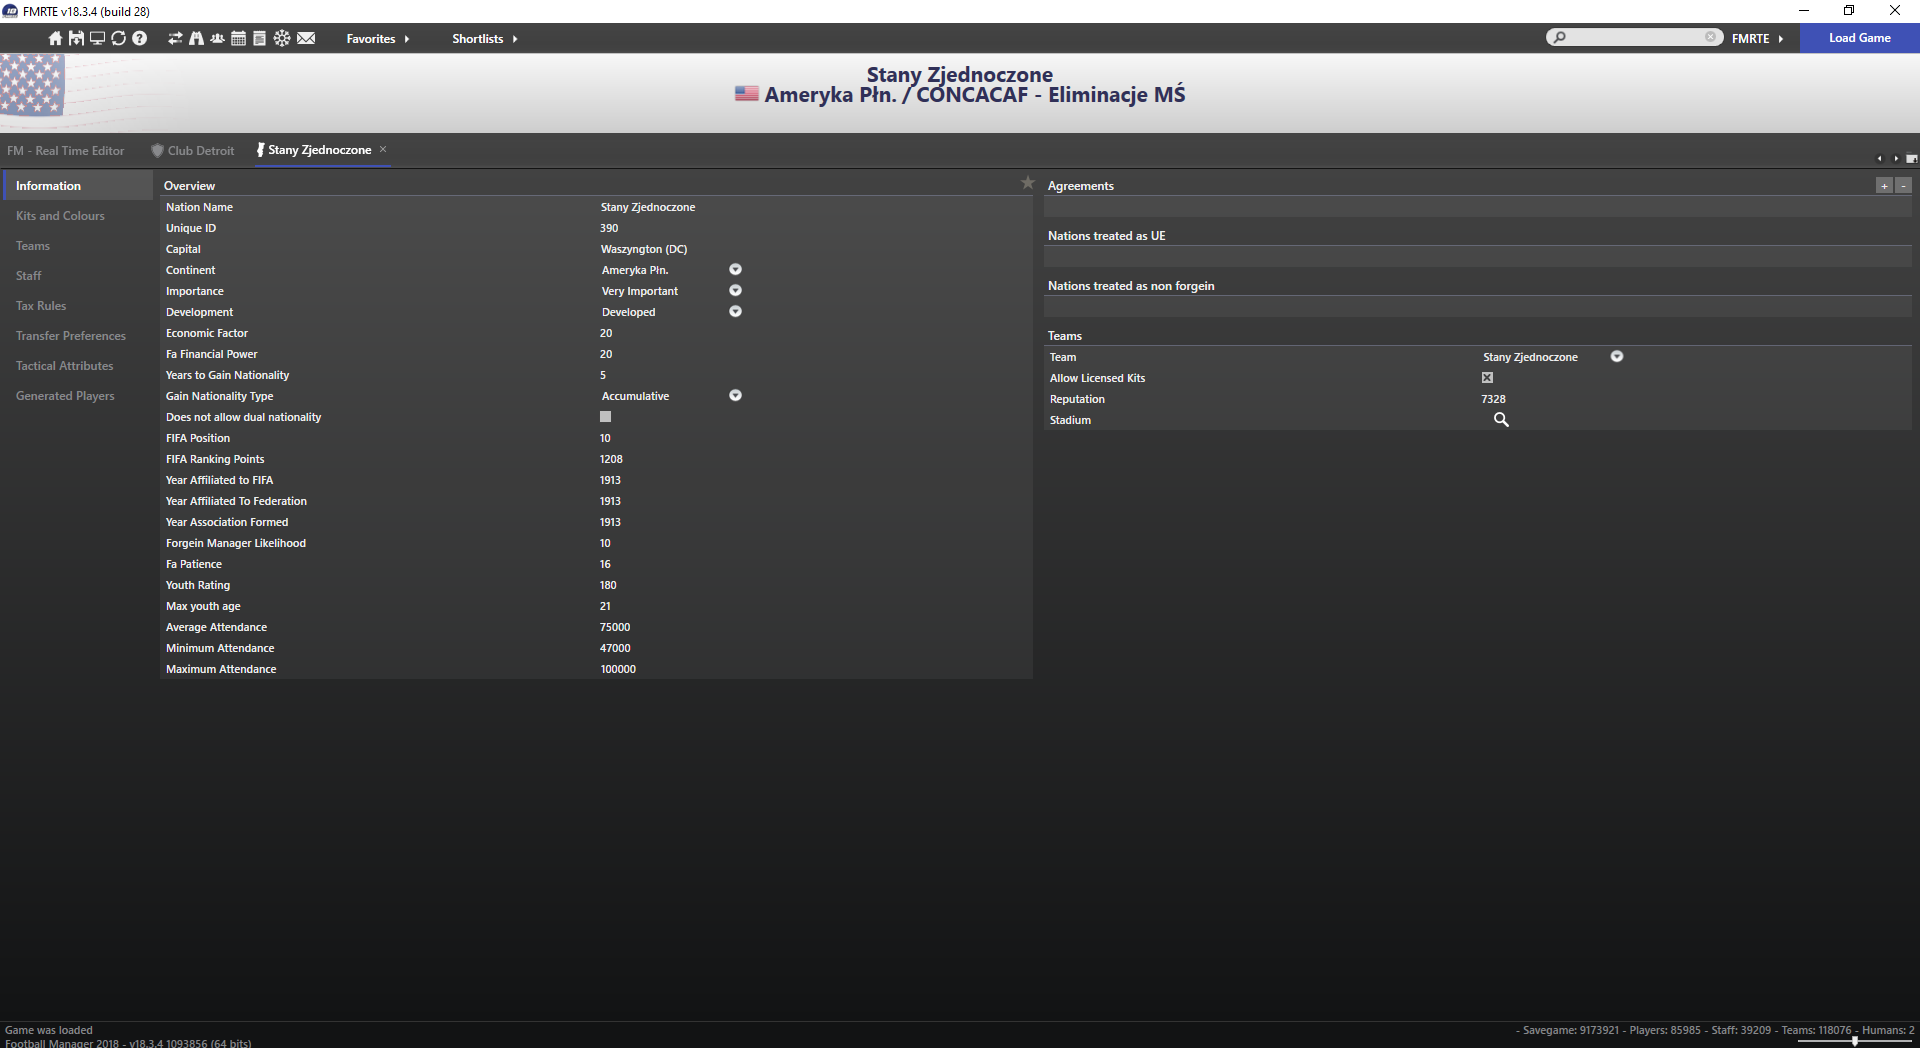Expand Gain Nationality Type dropdown arrow
Viewport: 1920px width, 1048px height.
tap(735, 396)
